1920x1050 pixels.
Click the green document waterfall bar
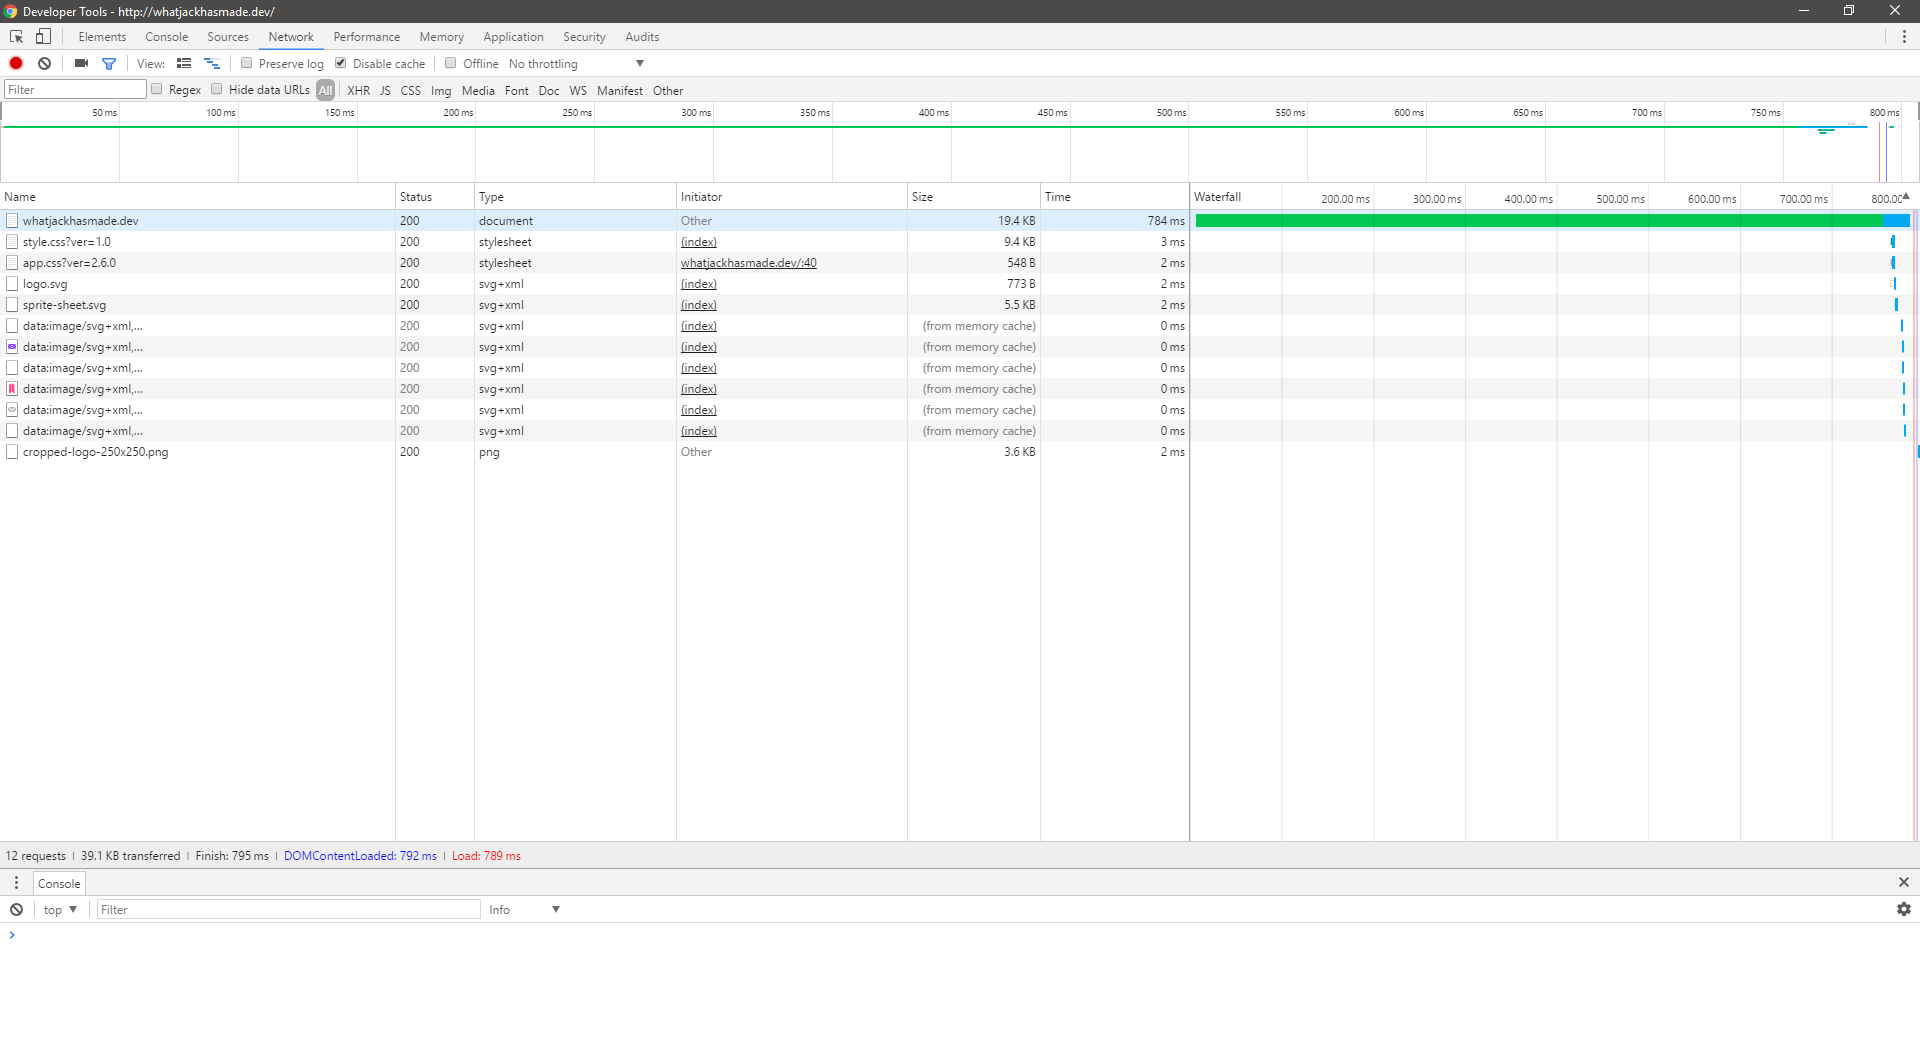pos(1540,221)
